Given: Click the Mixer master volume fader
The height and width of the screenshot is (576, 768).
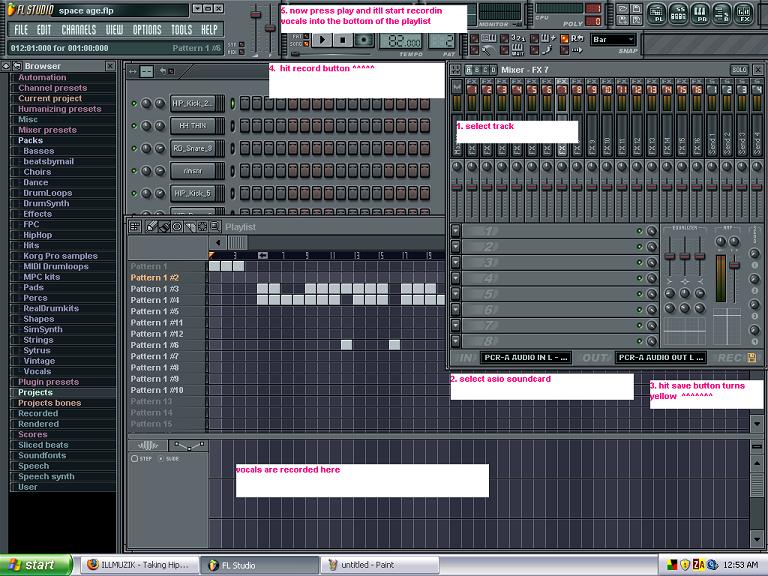Looking at the screenshot, I should [x=457, y=187].
